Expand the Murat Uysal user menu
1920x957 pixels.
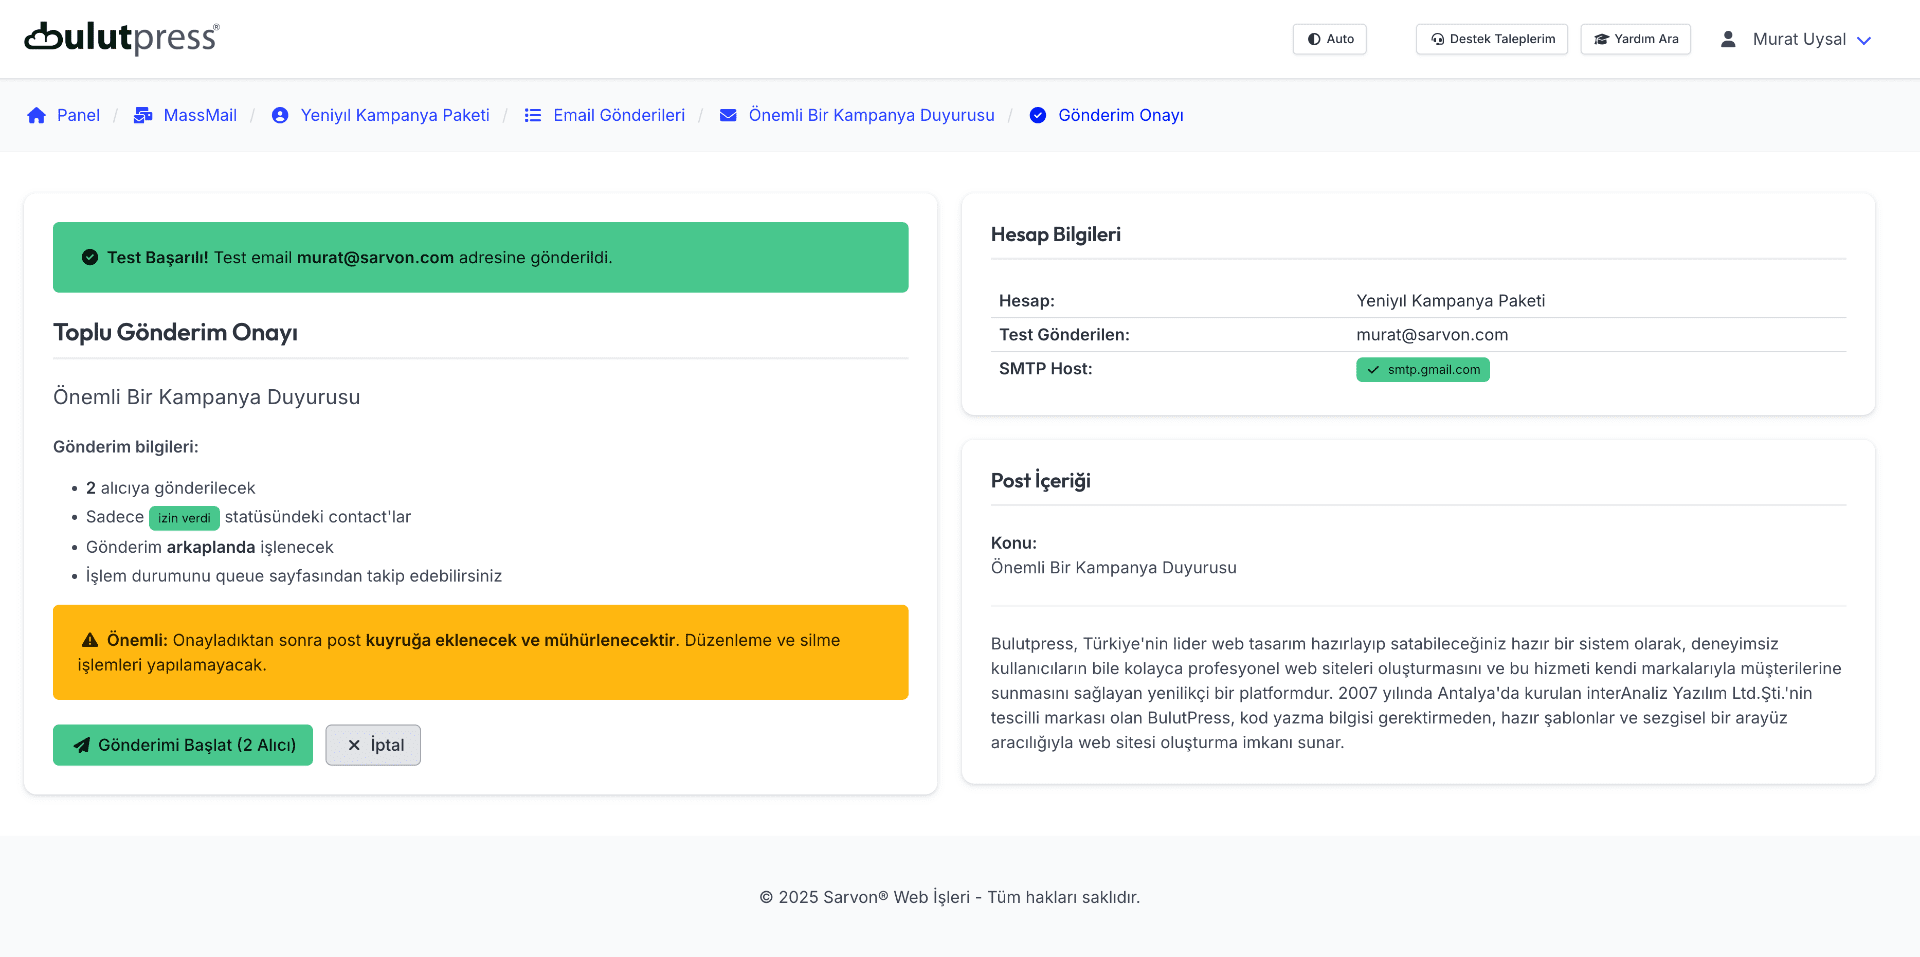point(1798,39)
